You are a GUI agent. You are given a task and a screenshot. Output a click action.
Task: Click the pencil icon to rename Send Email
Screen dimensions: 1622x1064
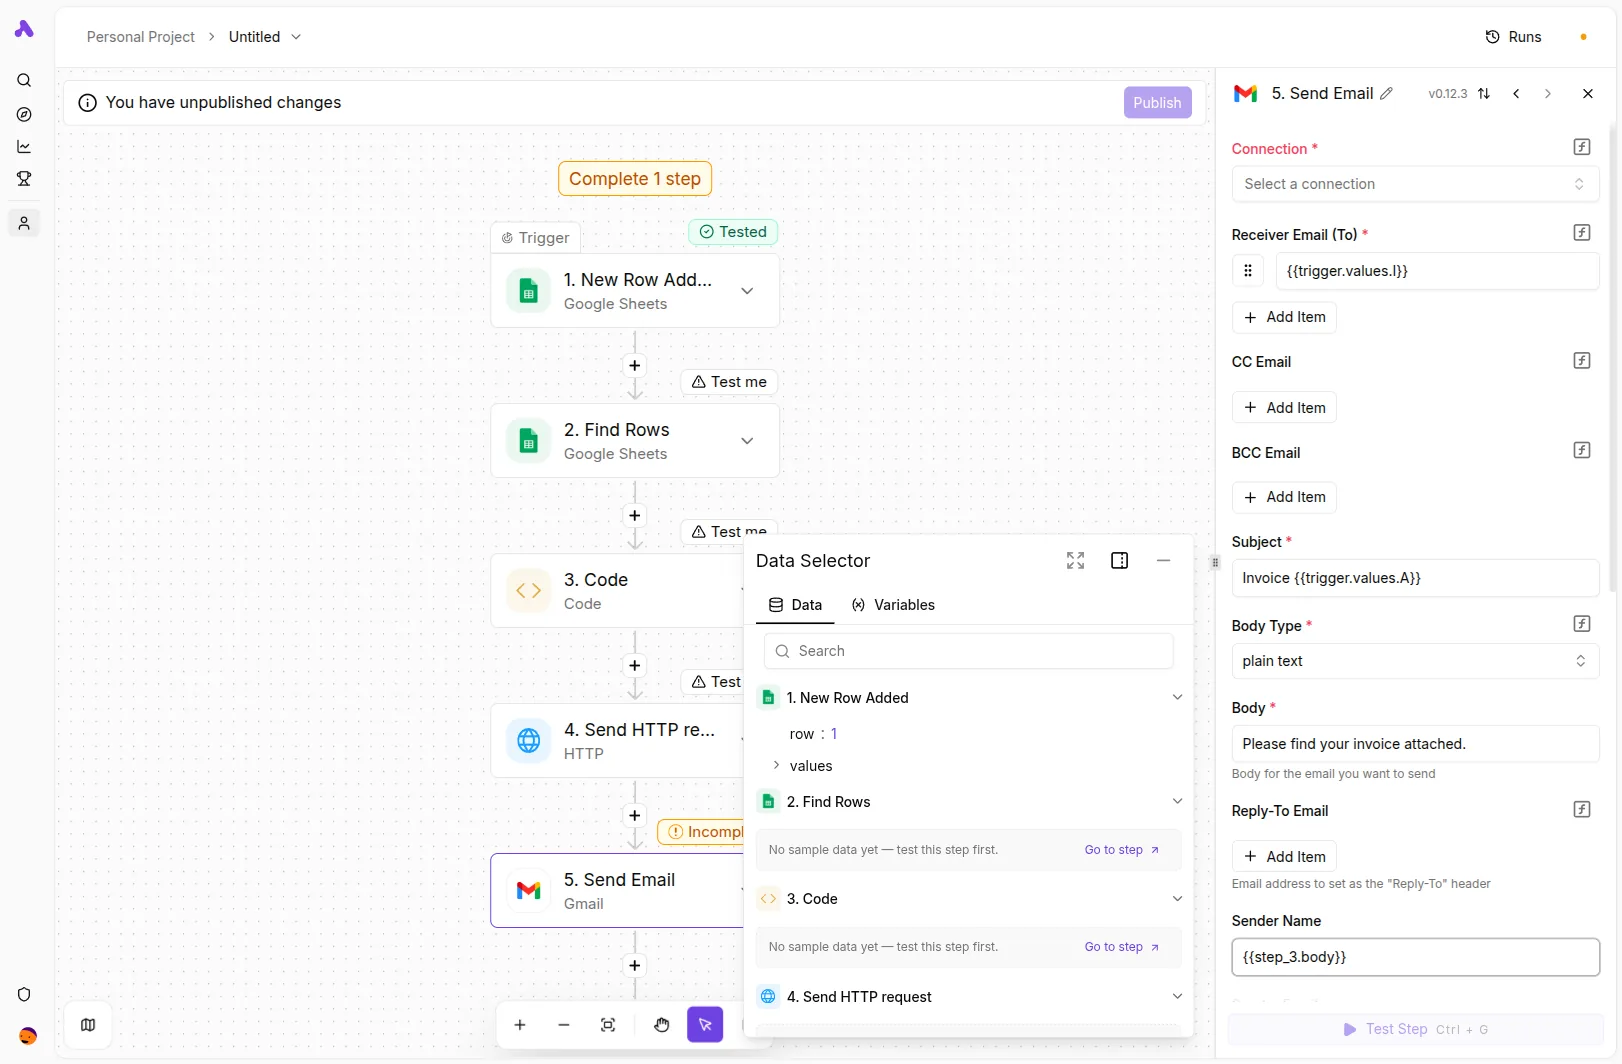point(1386,94)
